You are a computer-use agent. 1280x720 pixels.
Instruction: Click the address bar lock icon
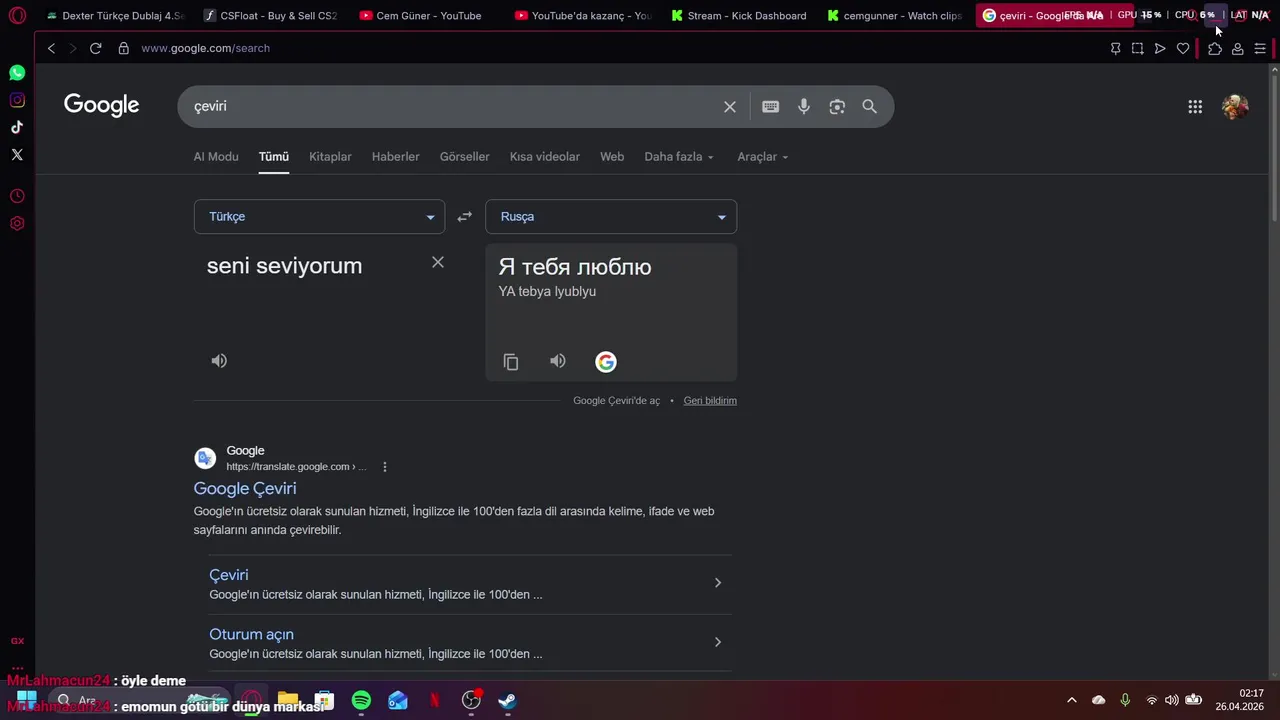124,48
